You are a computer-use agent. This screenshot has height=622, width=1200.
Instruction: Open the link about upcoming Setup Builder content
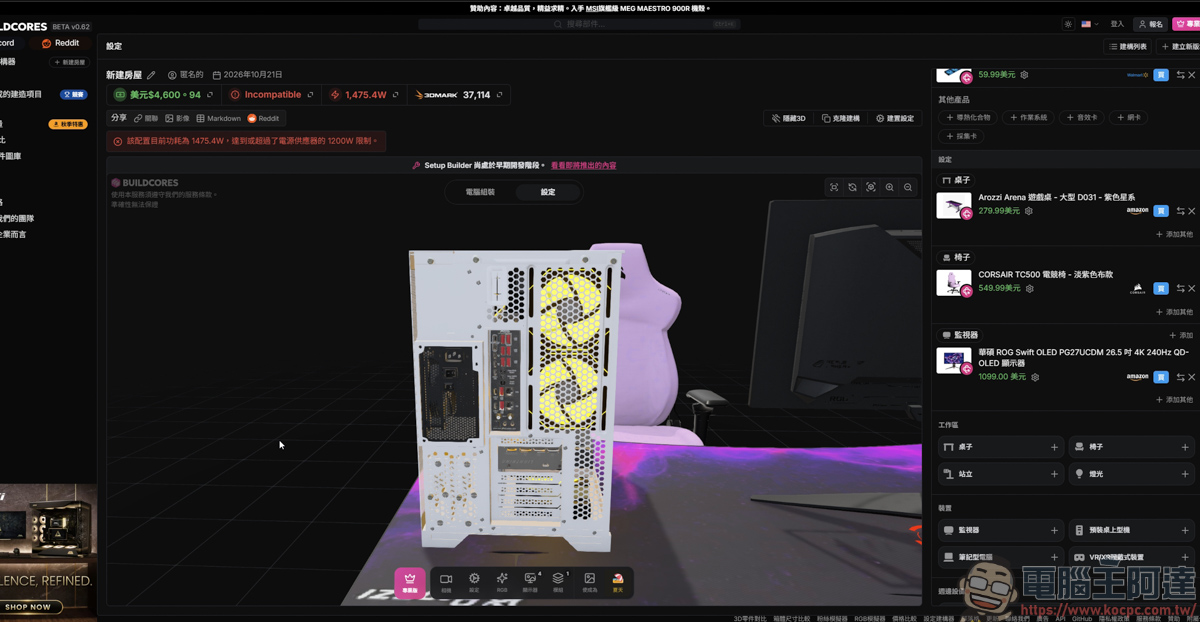583,165
